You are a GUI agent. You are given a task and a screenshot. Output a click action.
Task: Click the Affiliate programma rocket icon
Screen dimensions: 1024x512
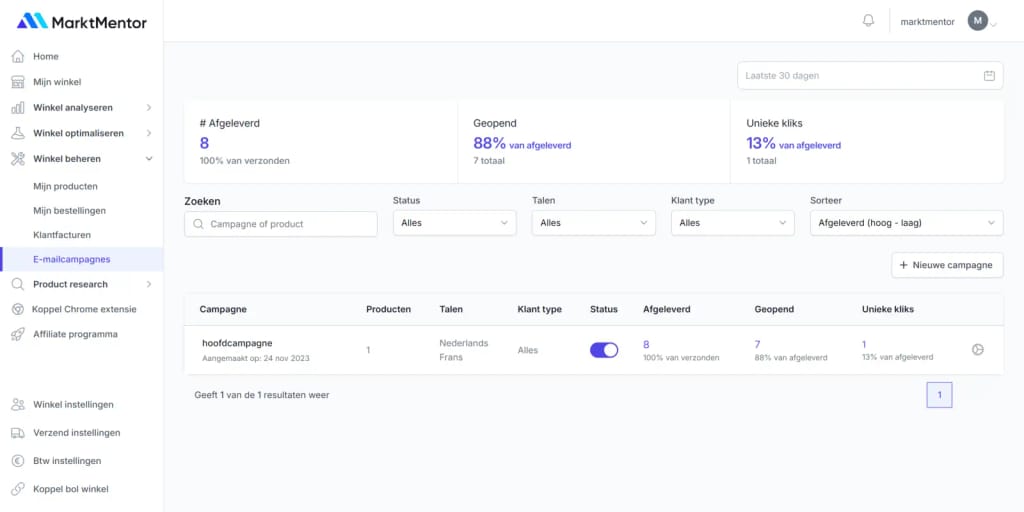point(18,334)
